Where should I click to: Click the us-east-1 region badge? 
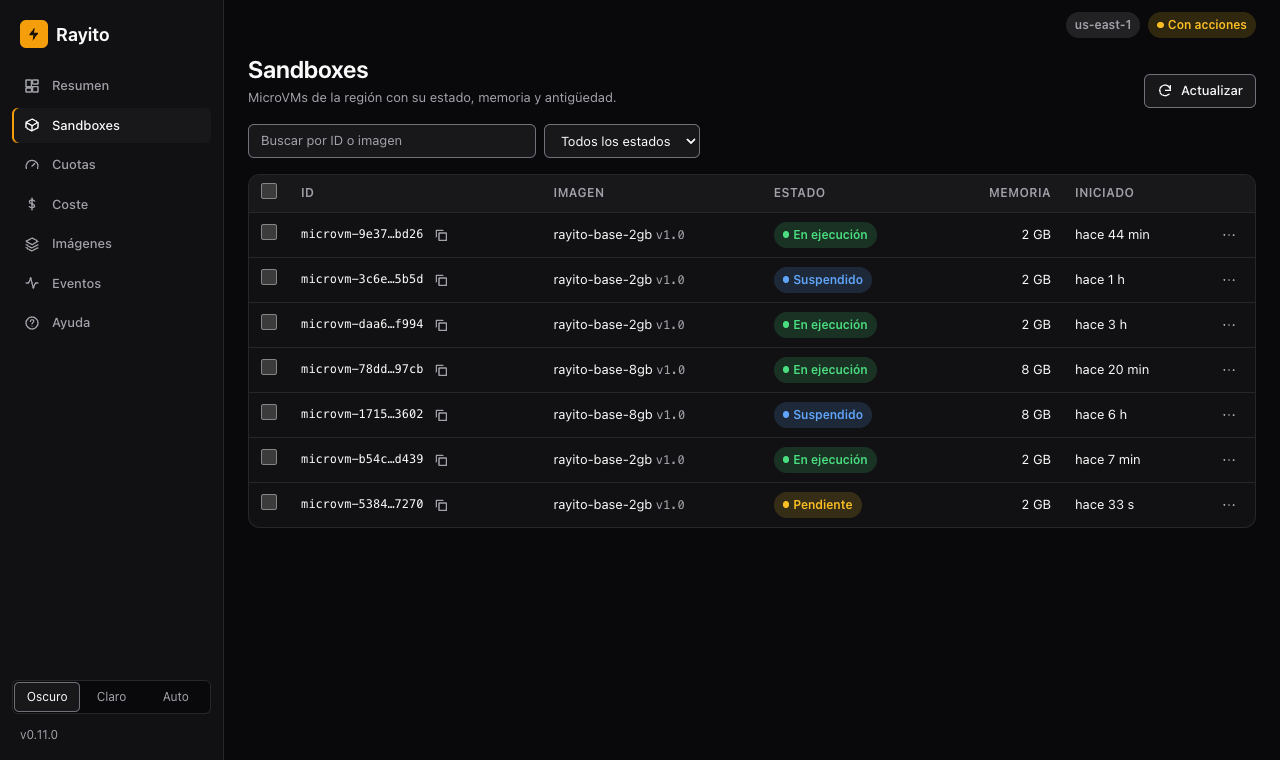[1103, 25]
